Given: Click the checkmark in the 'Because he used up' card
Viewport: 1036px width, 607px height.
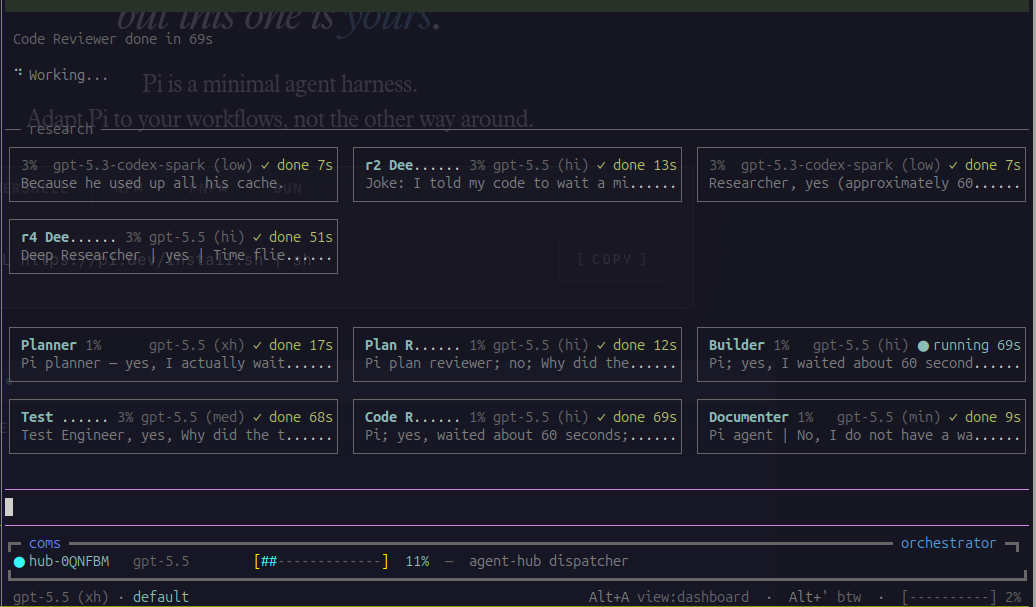Looking at the screenshot, I should [265, 165].
